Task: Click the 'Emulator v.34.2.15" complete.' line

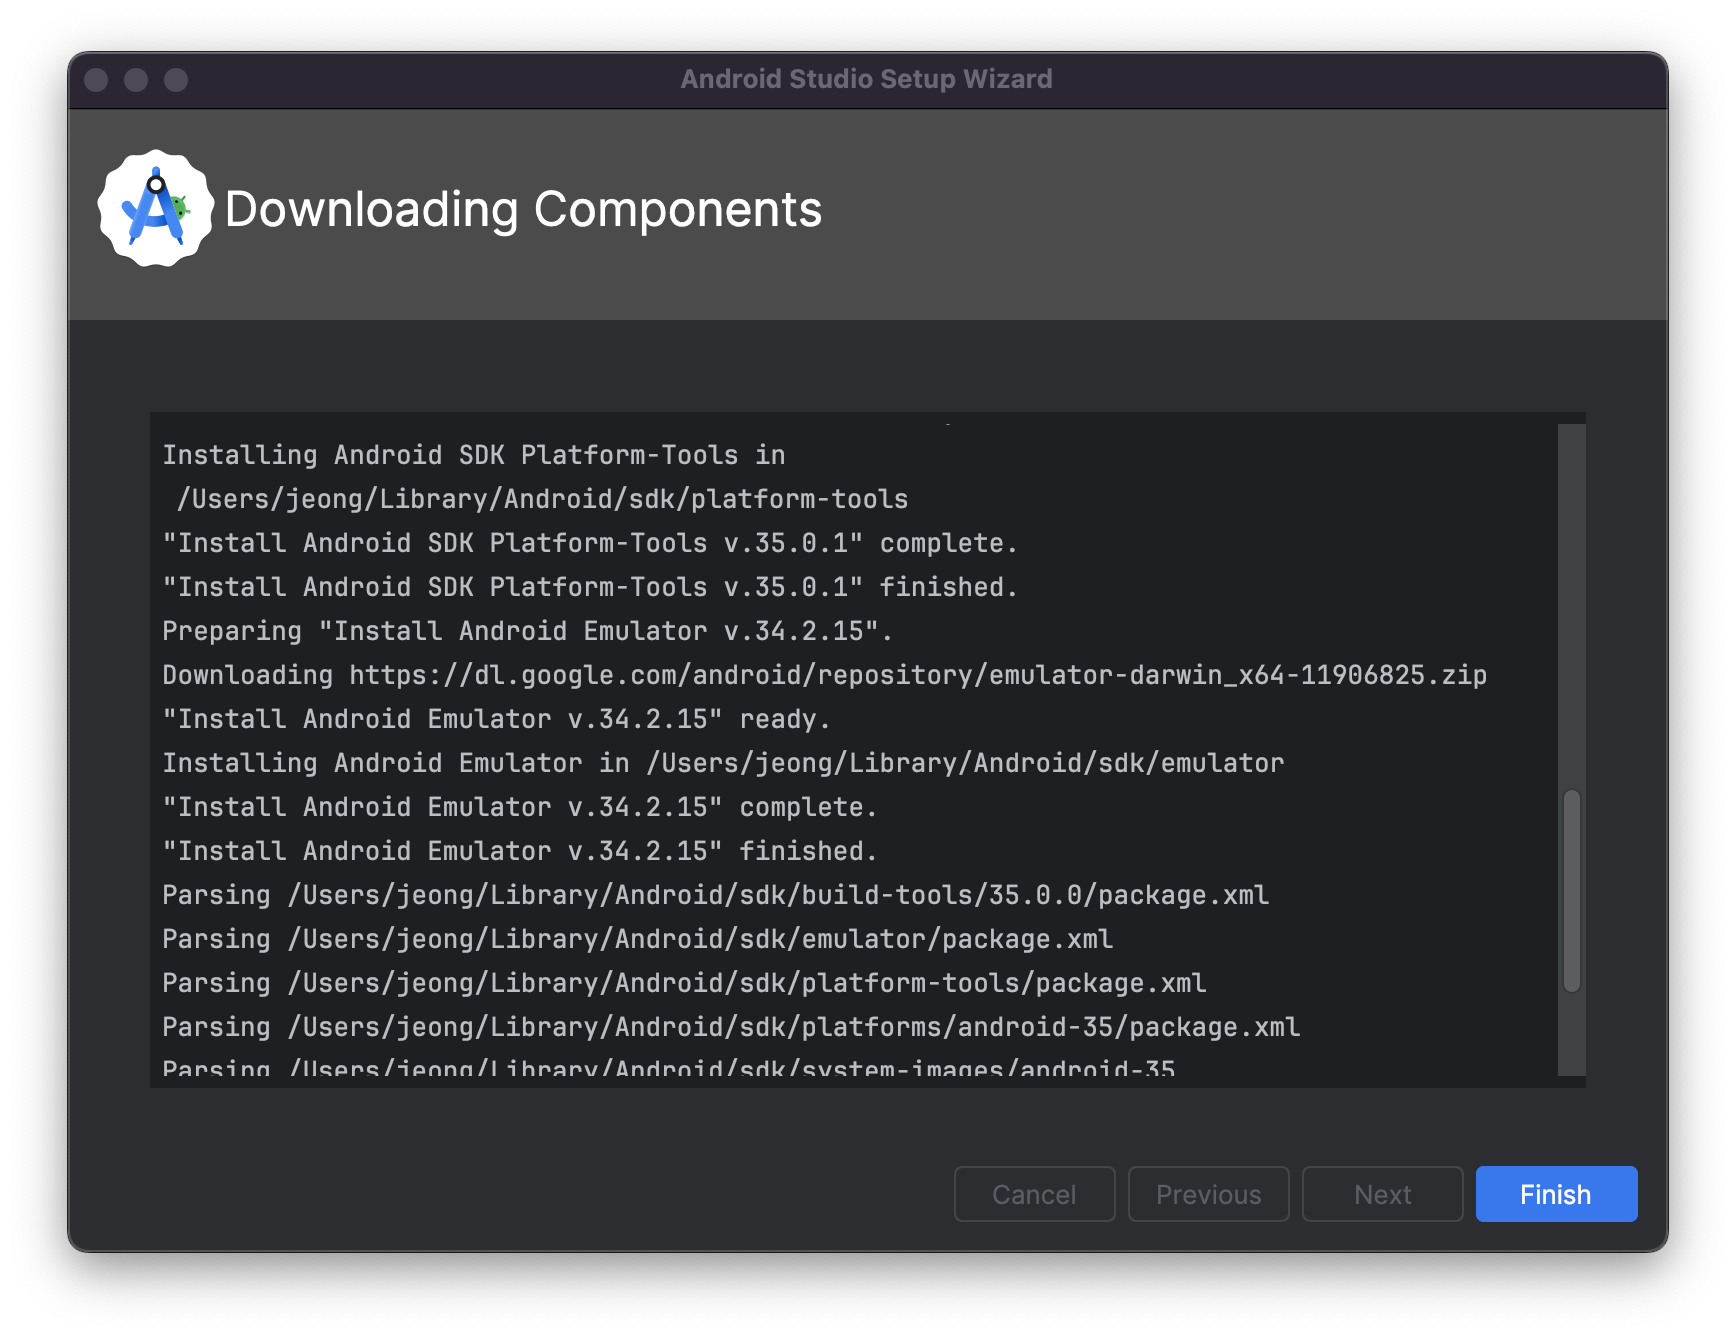Action: coord(519,807)
